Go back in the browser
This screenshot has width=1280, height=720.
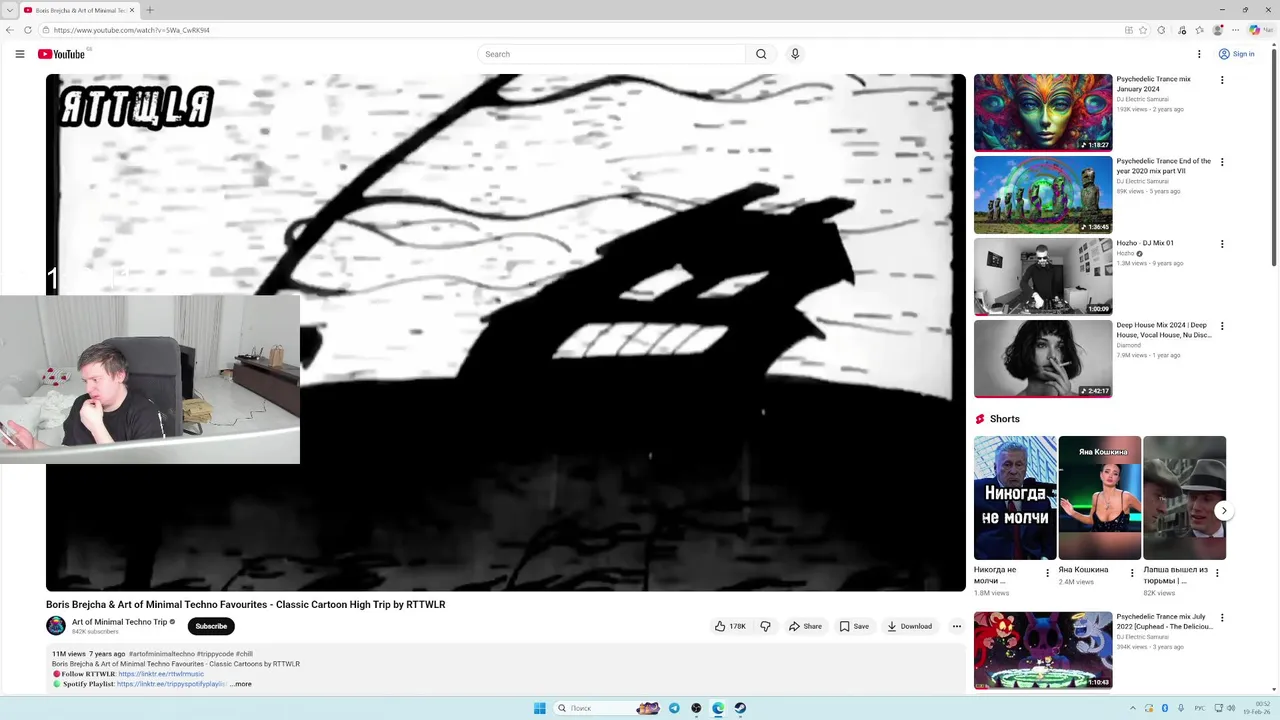10,30
